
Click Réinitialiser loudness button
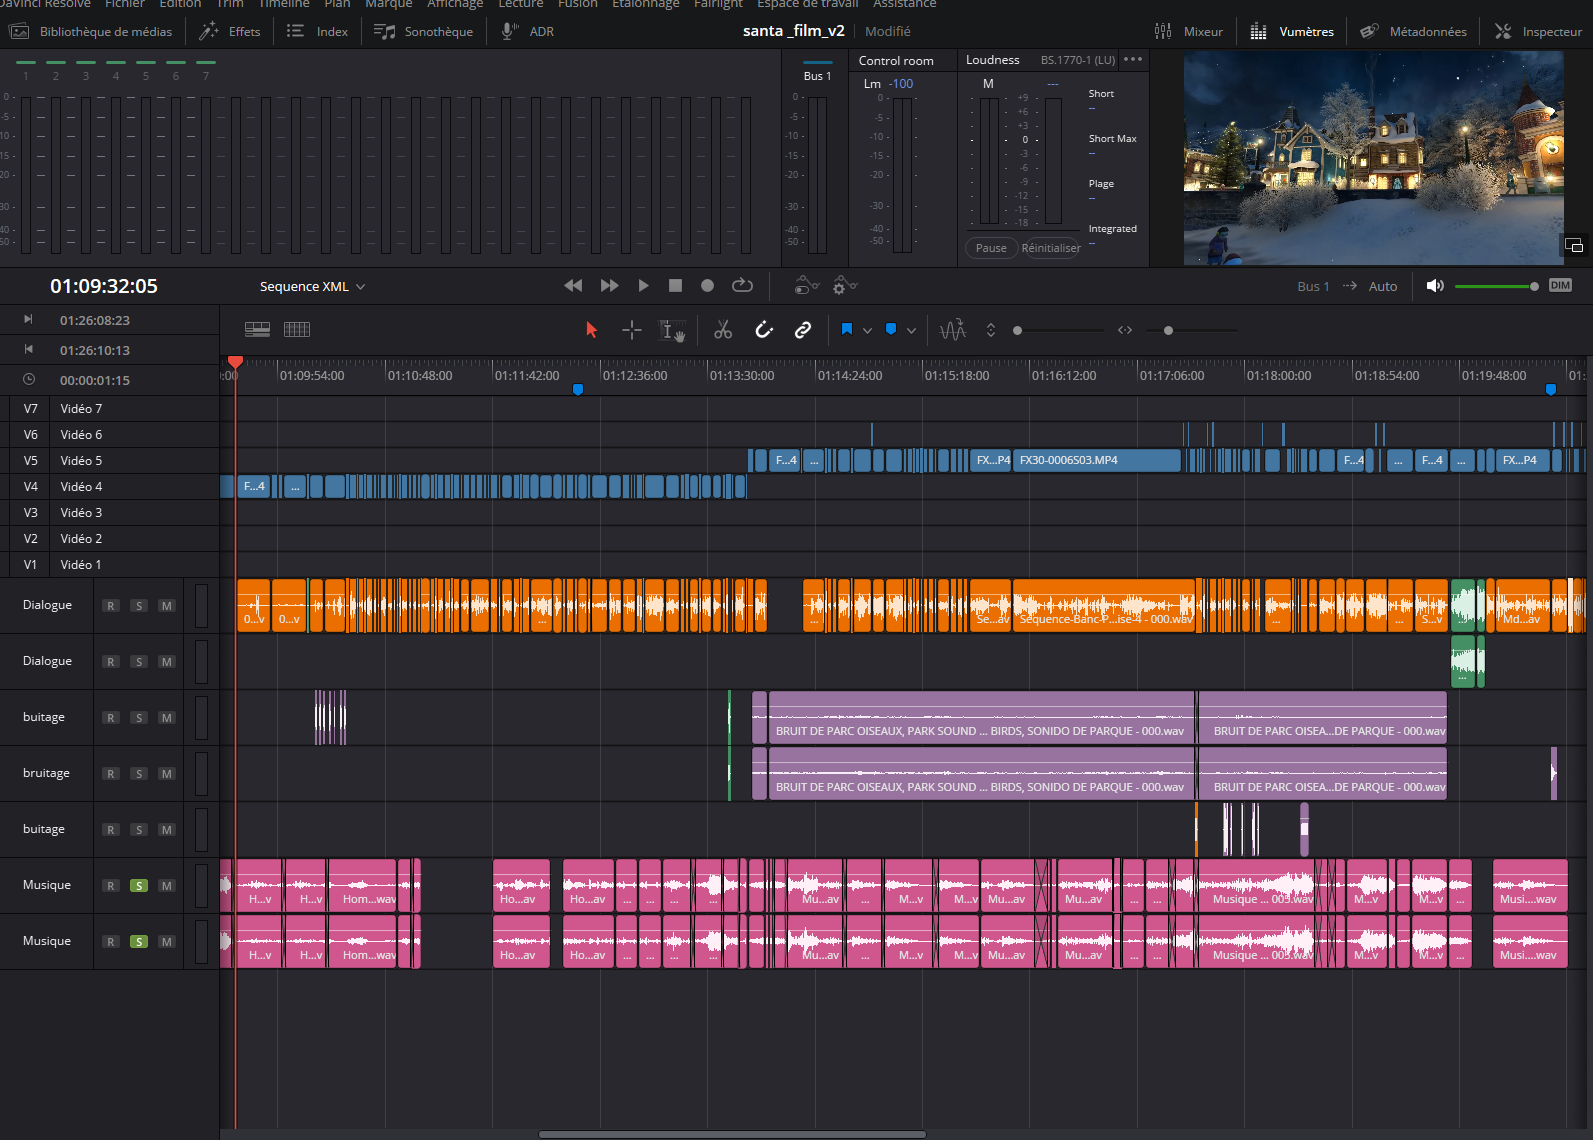coord(1050,248)
